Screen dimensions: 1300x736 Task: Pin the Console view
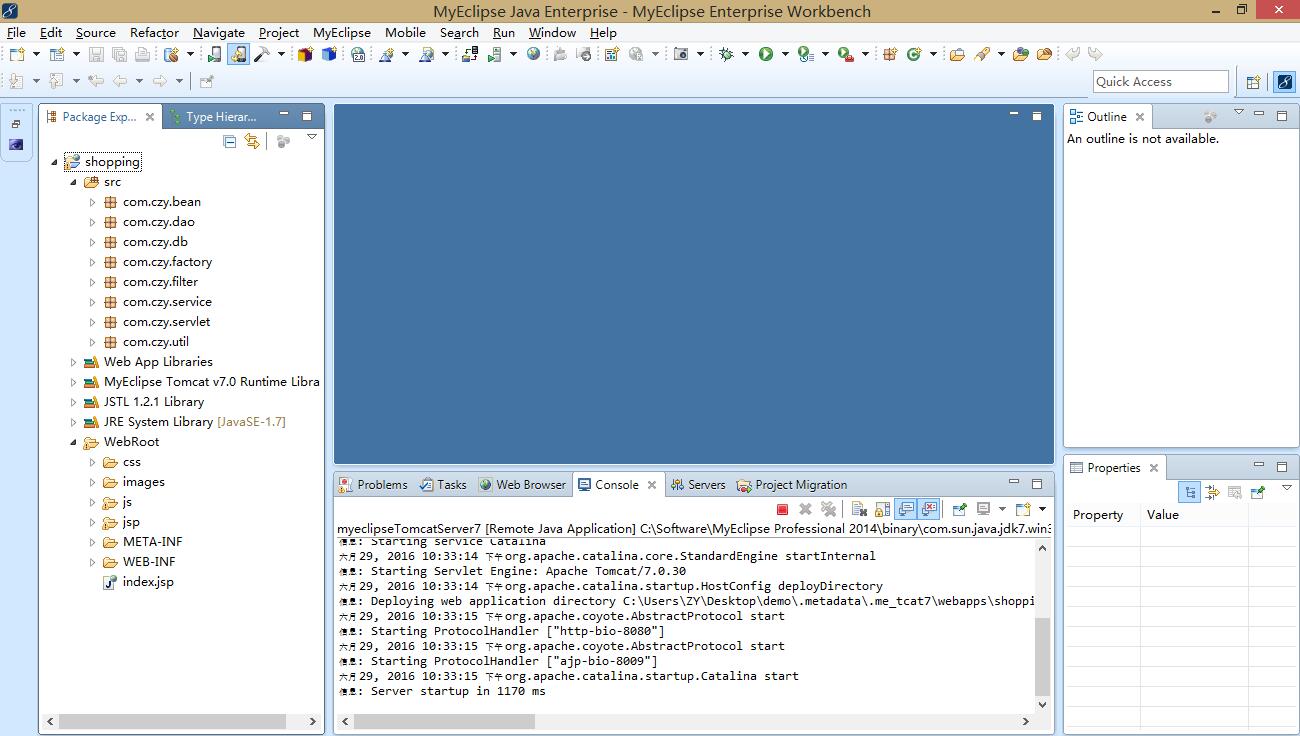960,509
